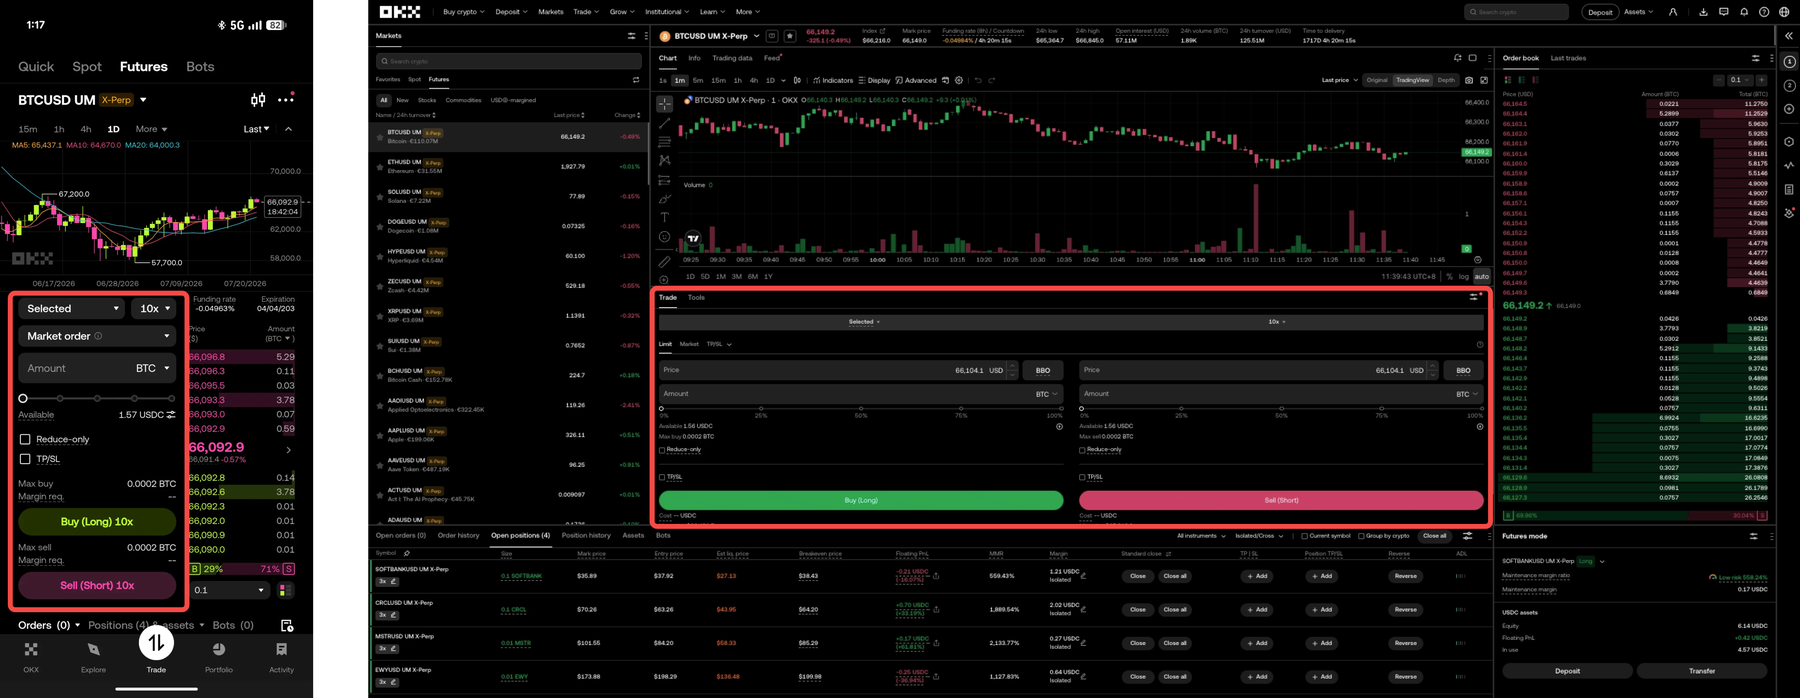The width and height of the screenshot is (1800, 698).
Task: Tick mobile TP/SL checkbox
Action: [25, 459]
